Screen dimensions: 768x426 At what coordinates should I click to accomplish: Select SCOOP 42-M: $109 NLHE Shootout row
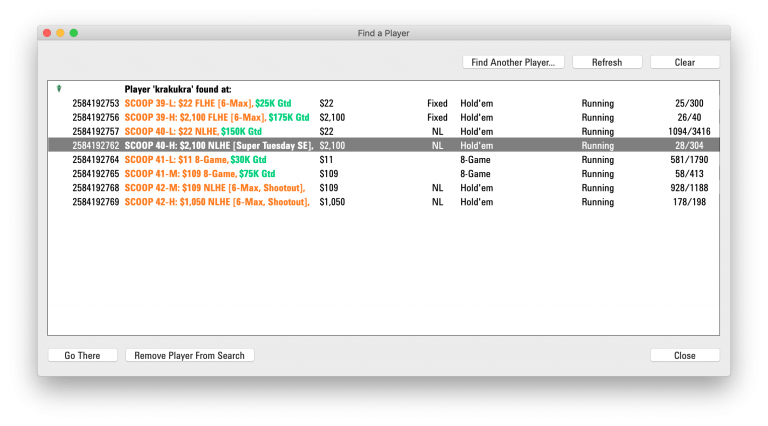pos(384,188)
